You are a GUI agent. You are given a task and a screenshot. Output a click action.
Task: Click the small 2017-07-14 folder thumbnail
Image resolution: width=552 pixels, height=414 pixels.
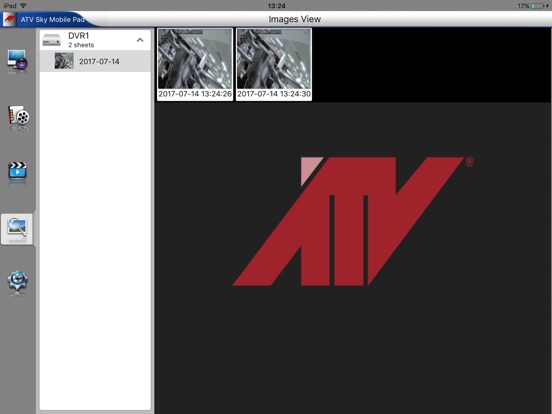coord(64,61)
